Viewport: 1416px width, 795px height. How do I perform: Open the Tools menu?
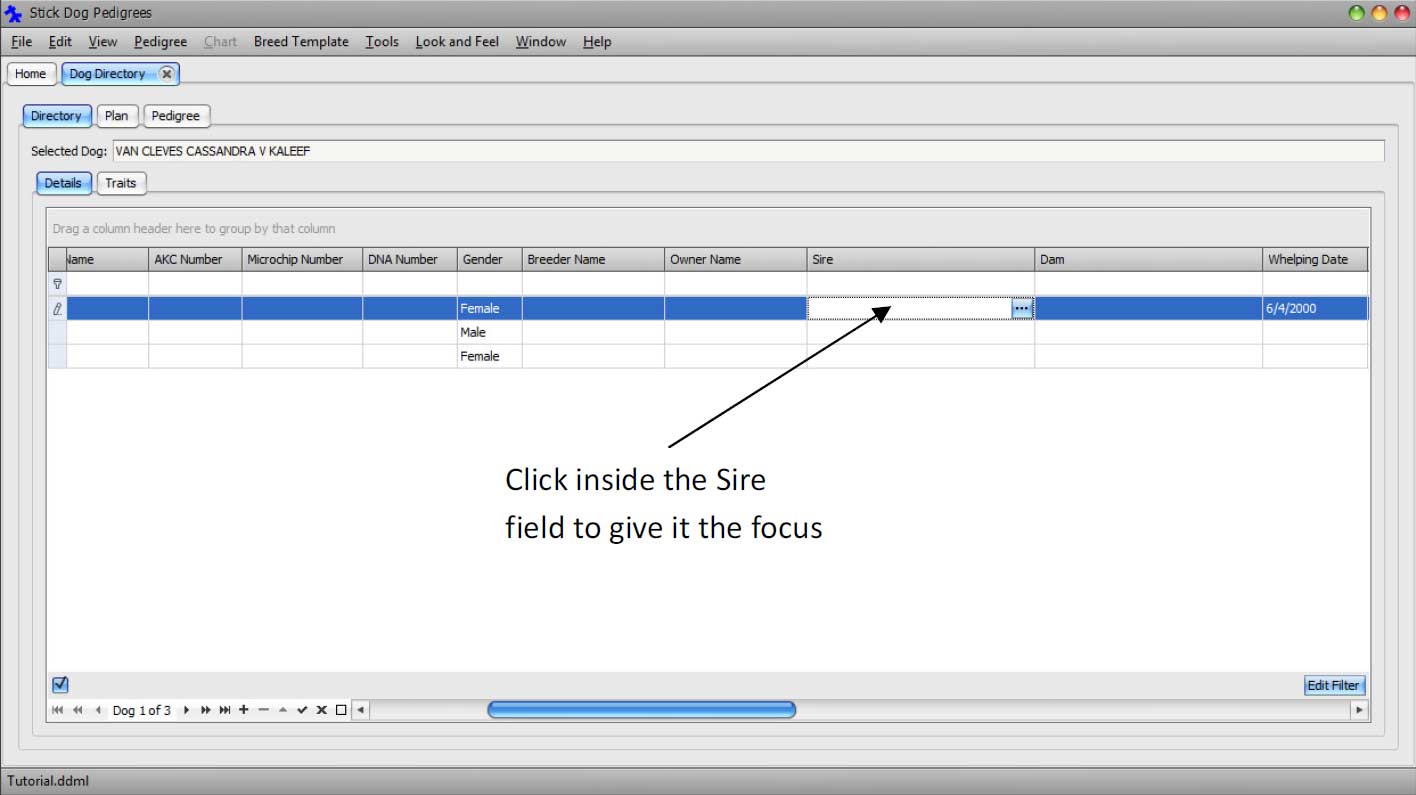[x=381, y=42]
